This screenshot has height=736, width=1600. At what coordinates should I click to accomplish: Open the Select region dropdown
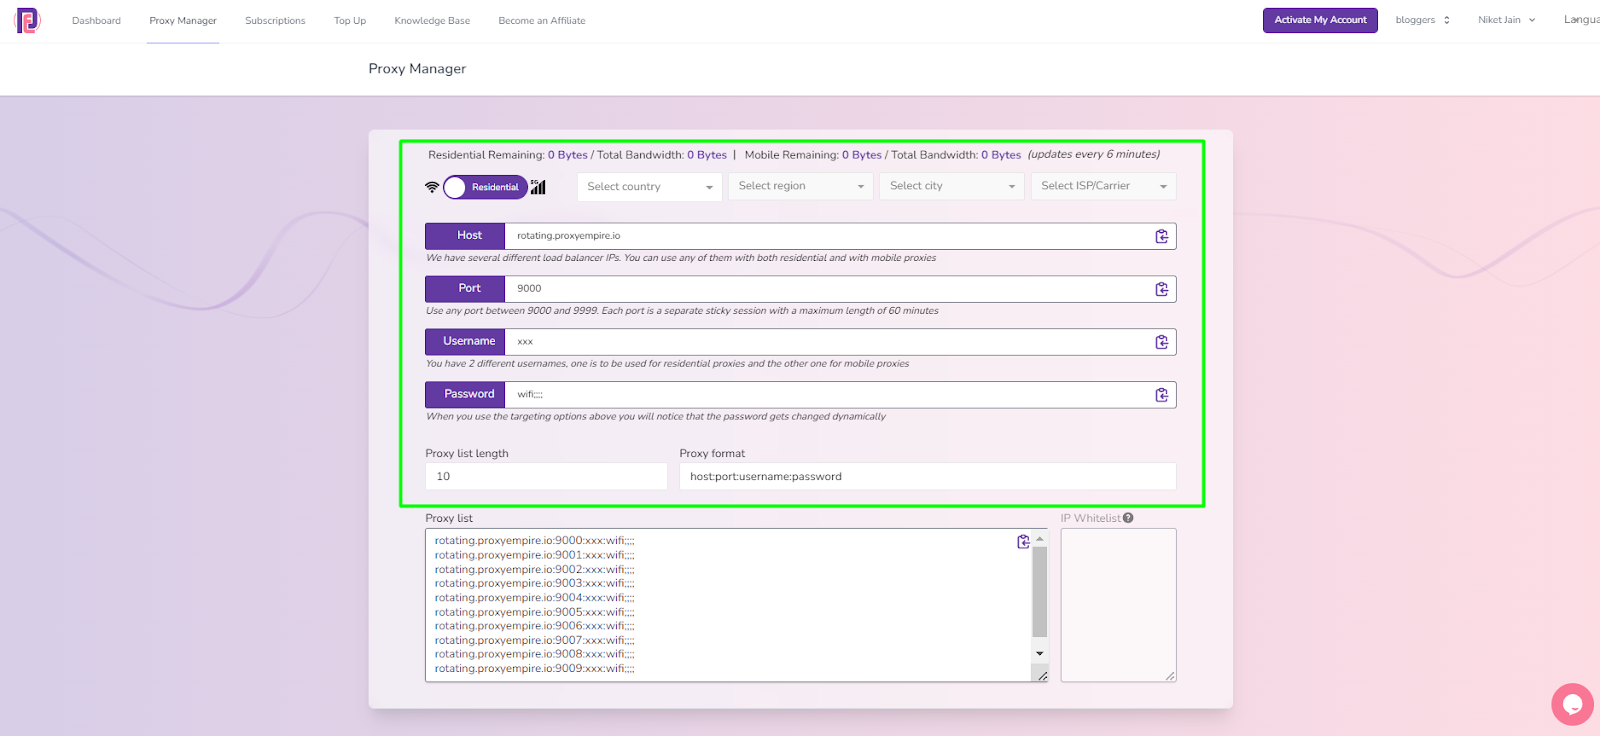tap(801, 186)
